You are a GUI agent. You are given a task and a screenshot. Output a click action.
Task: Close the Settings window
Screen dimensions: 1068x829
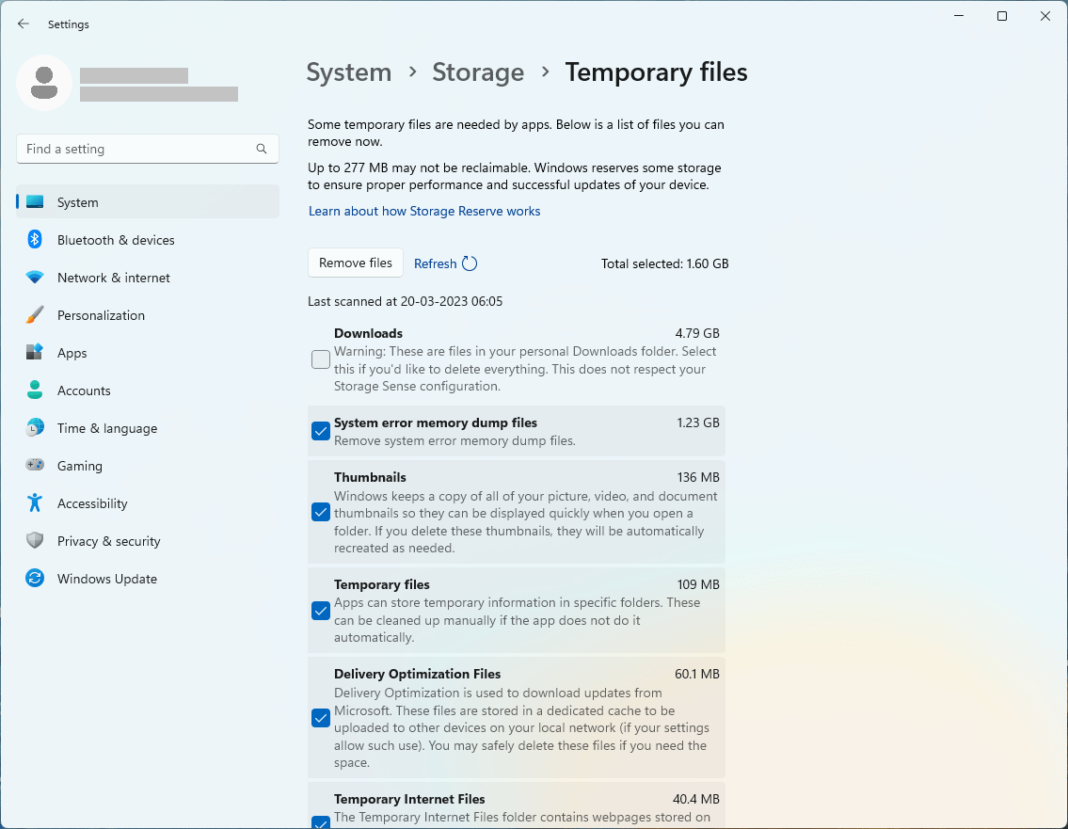pyautogui.click(x=1046, y=16)
